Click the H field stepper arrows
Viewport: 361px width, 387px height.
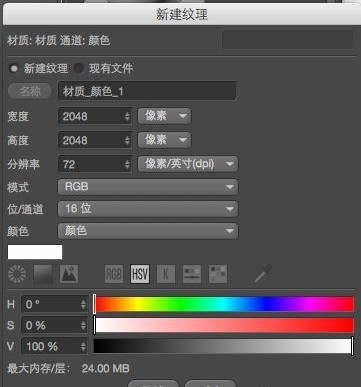tap(83, 304)
